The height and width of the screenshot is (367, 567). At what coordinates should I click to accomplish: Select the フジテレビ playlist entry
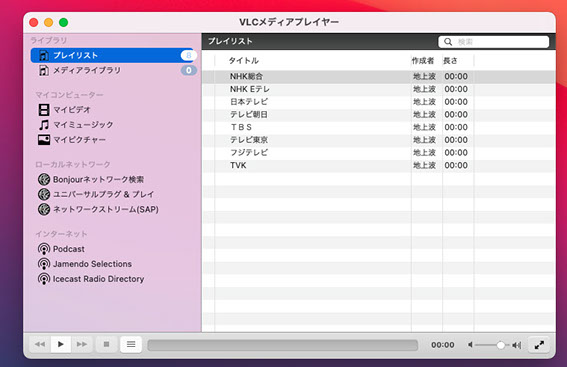click(379, 153)
